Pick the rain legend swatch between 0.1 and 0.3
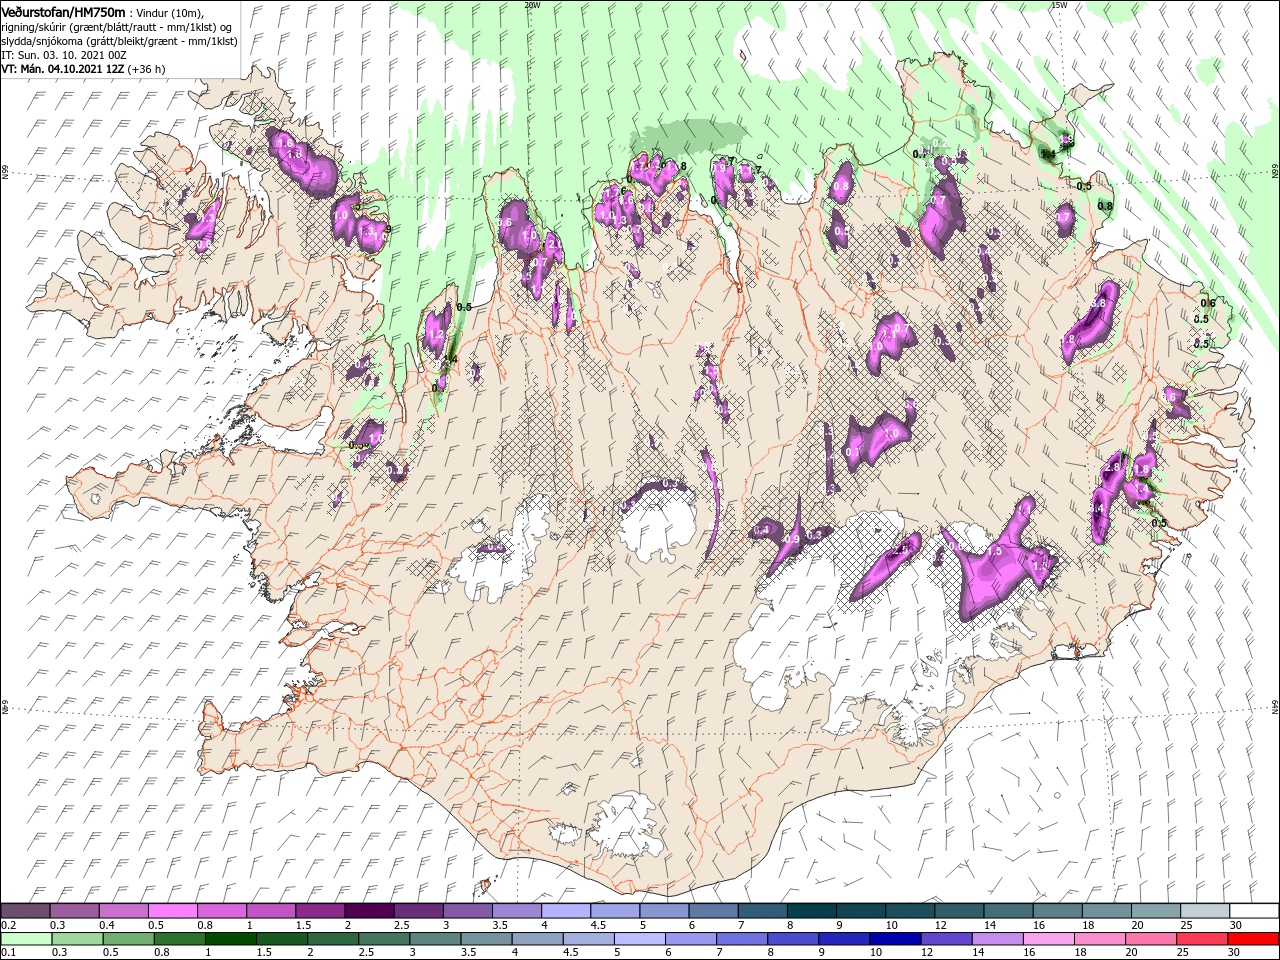 click(x=26, y=939)
